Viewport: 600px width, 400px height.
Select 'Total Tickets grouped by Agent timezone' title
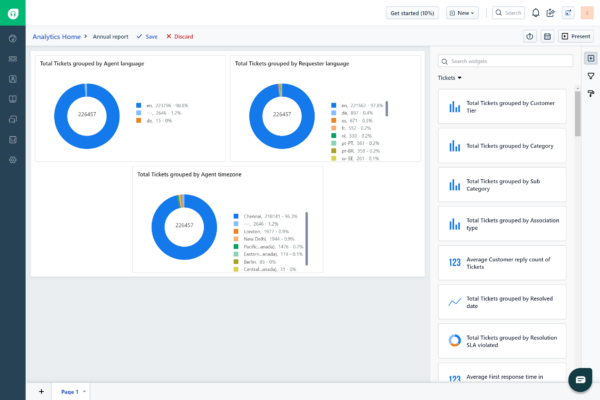pos(189,175)
